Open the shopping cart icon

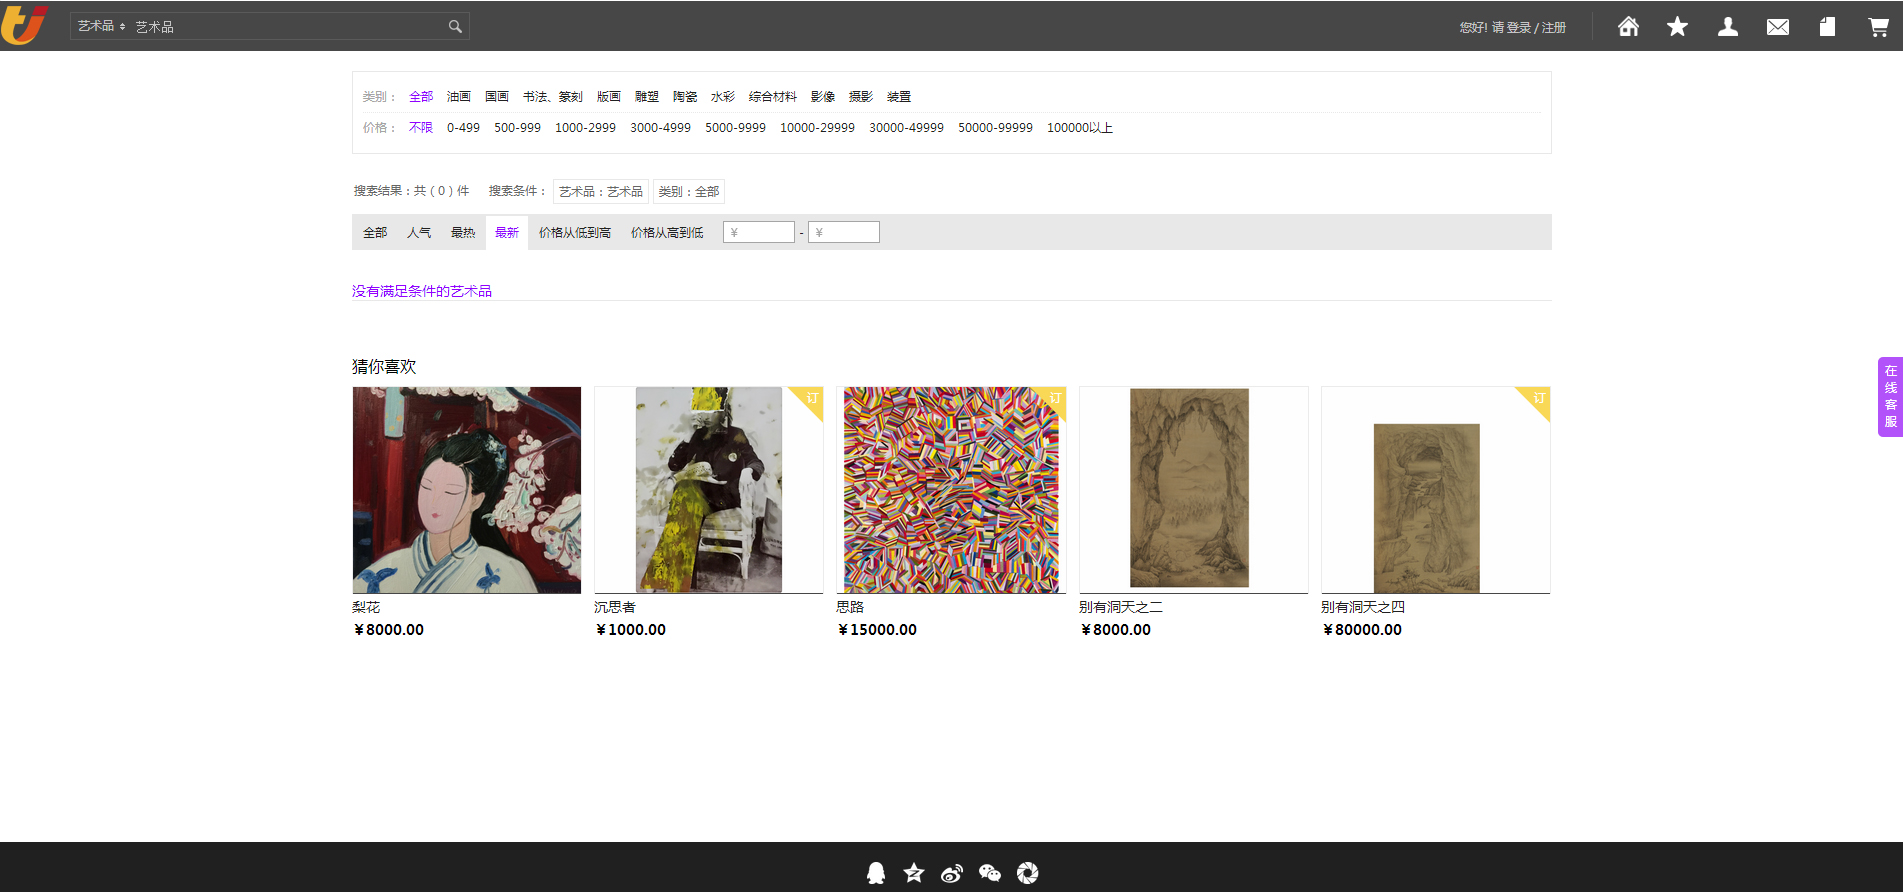click(x=1878, y=27)
